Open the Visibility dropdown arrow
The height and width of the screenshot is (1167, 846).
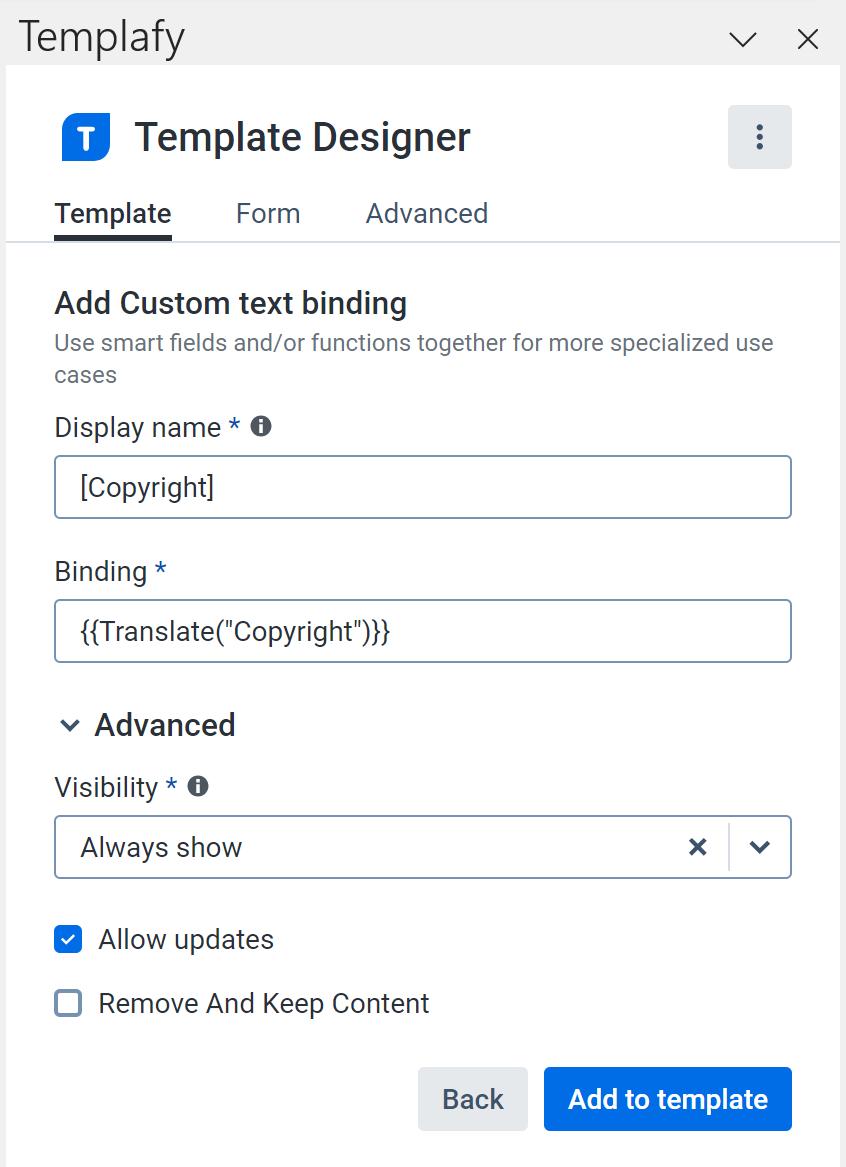coord(760,847)
